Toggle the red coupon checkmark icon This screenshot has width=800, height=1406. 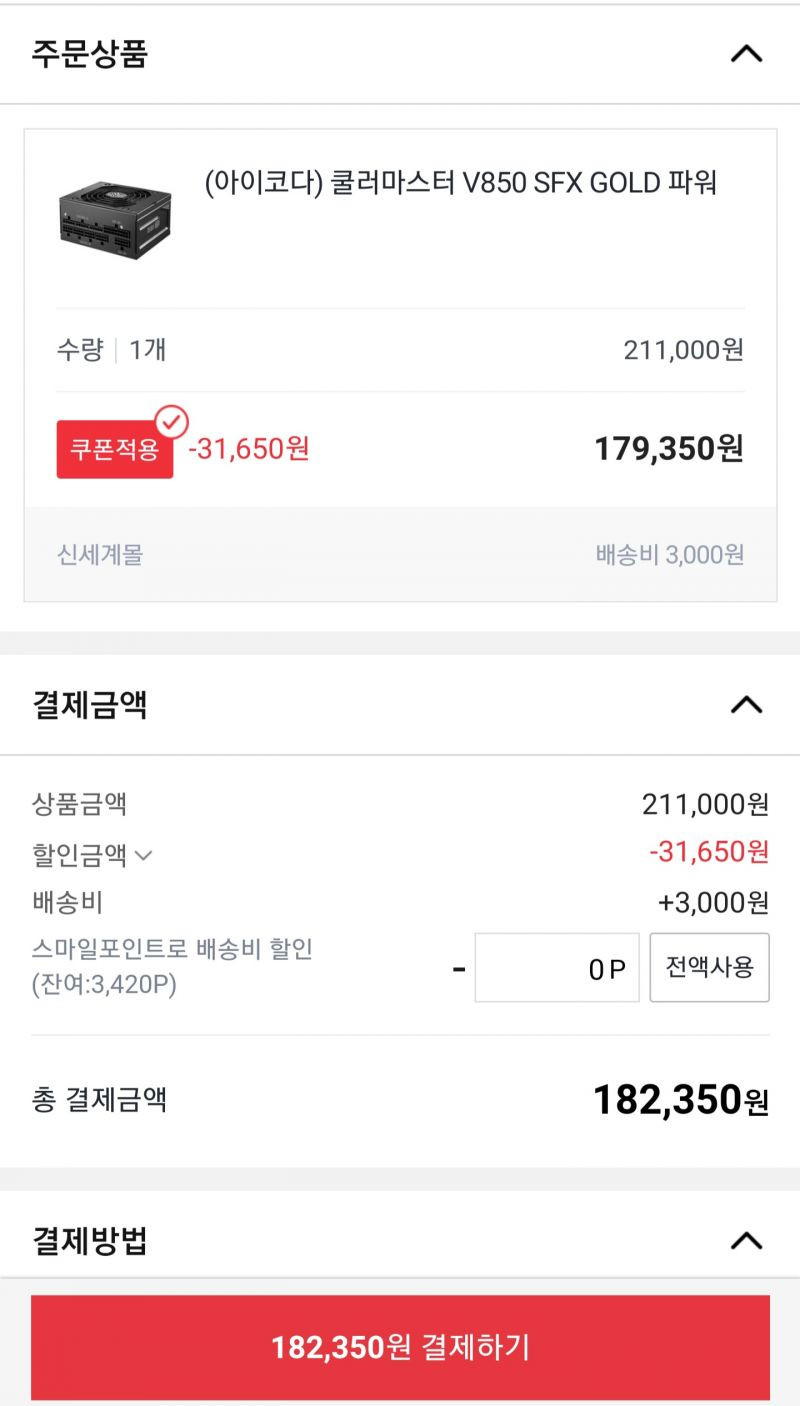click(172, 422)
